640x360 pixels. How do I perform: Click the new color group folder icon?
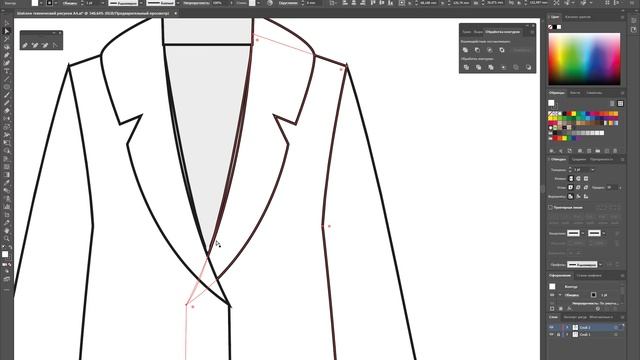pyautogui.click(x=598, y=151)
